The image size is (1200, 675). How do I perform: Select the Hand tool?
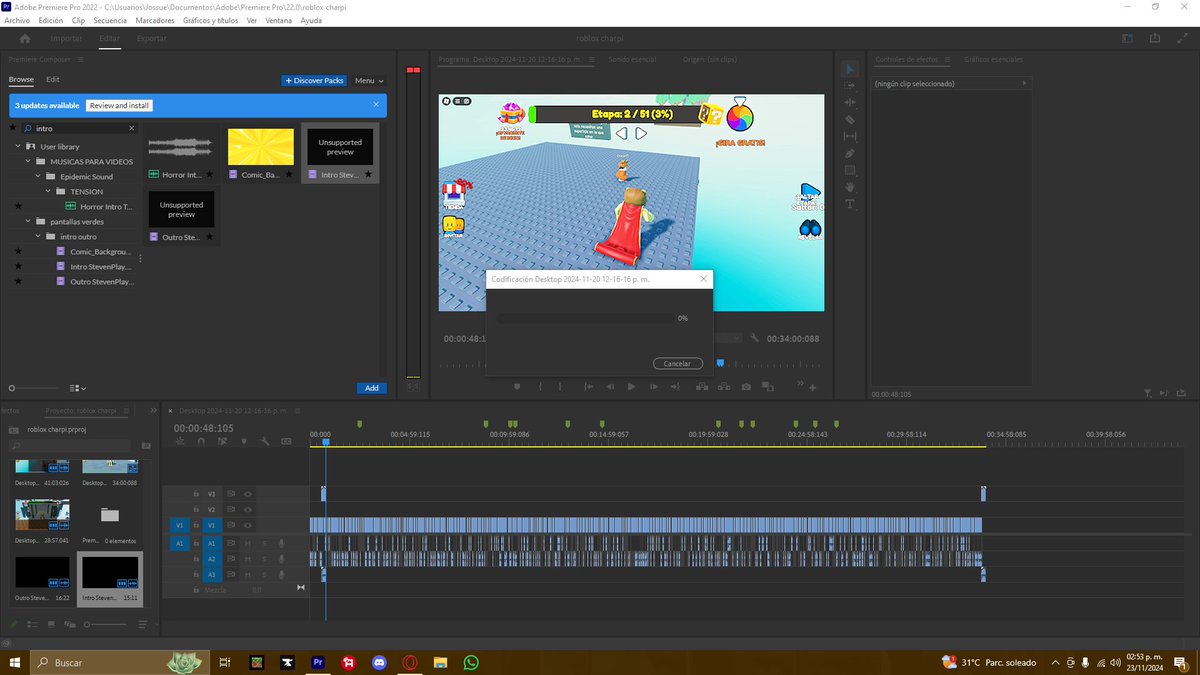click(850, 187)
